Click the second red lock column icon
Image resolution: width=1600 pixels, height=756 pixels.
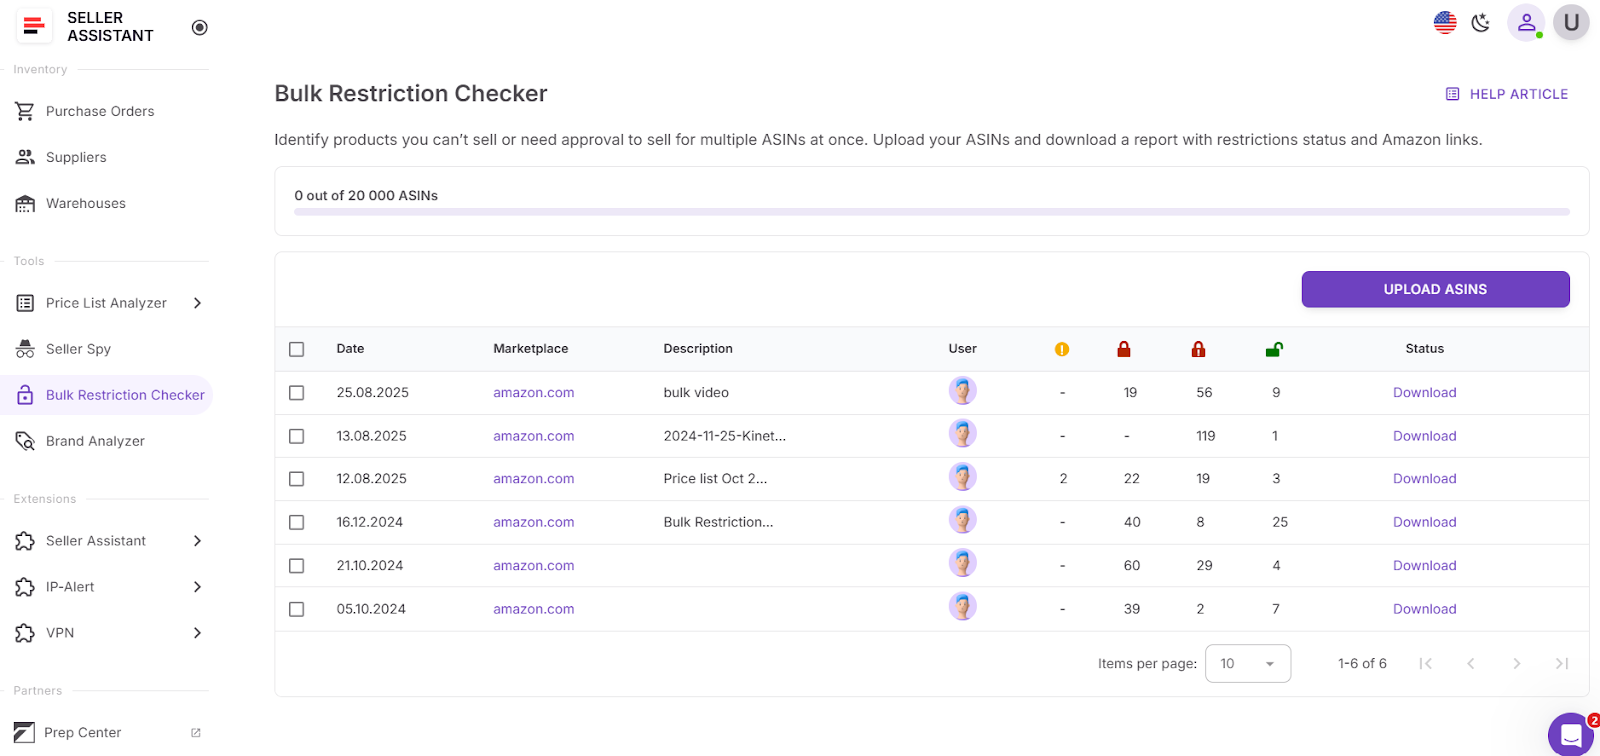(x=1198, y=349)
